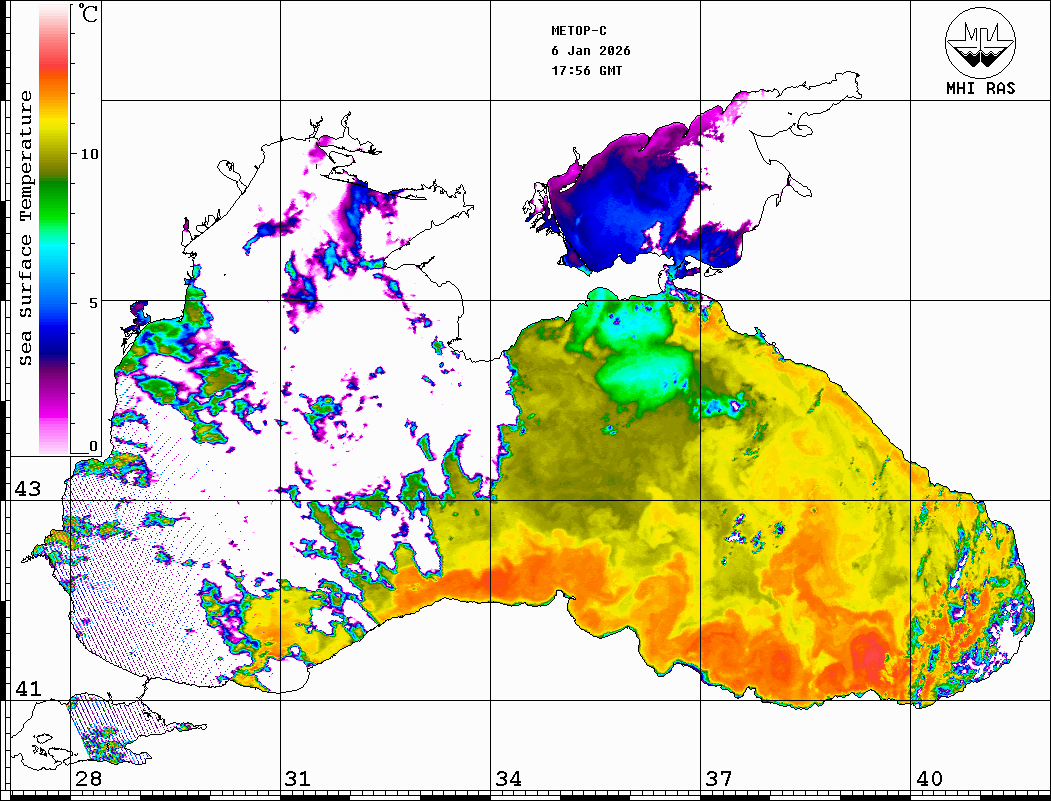Click the 17:56 GMT timestamp
This screenshot has height=801, width=1051.
coord(587,71)
